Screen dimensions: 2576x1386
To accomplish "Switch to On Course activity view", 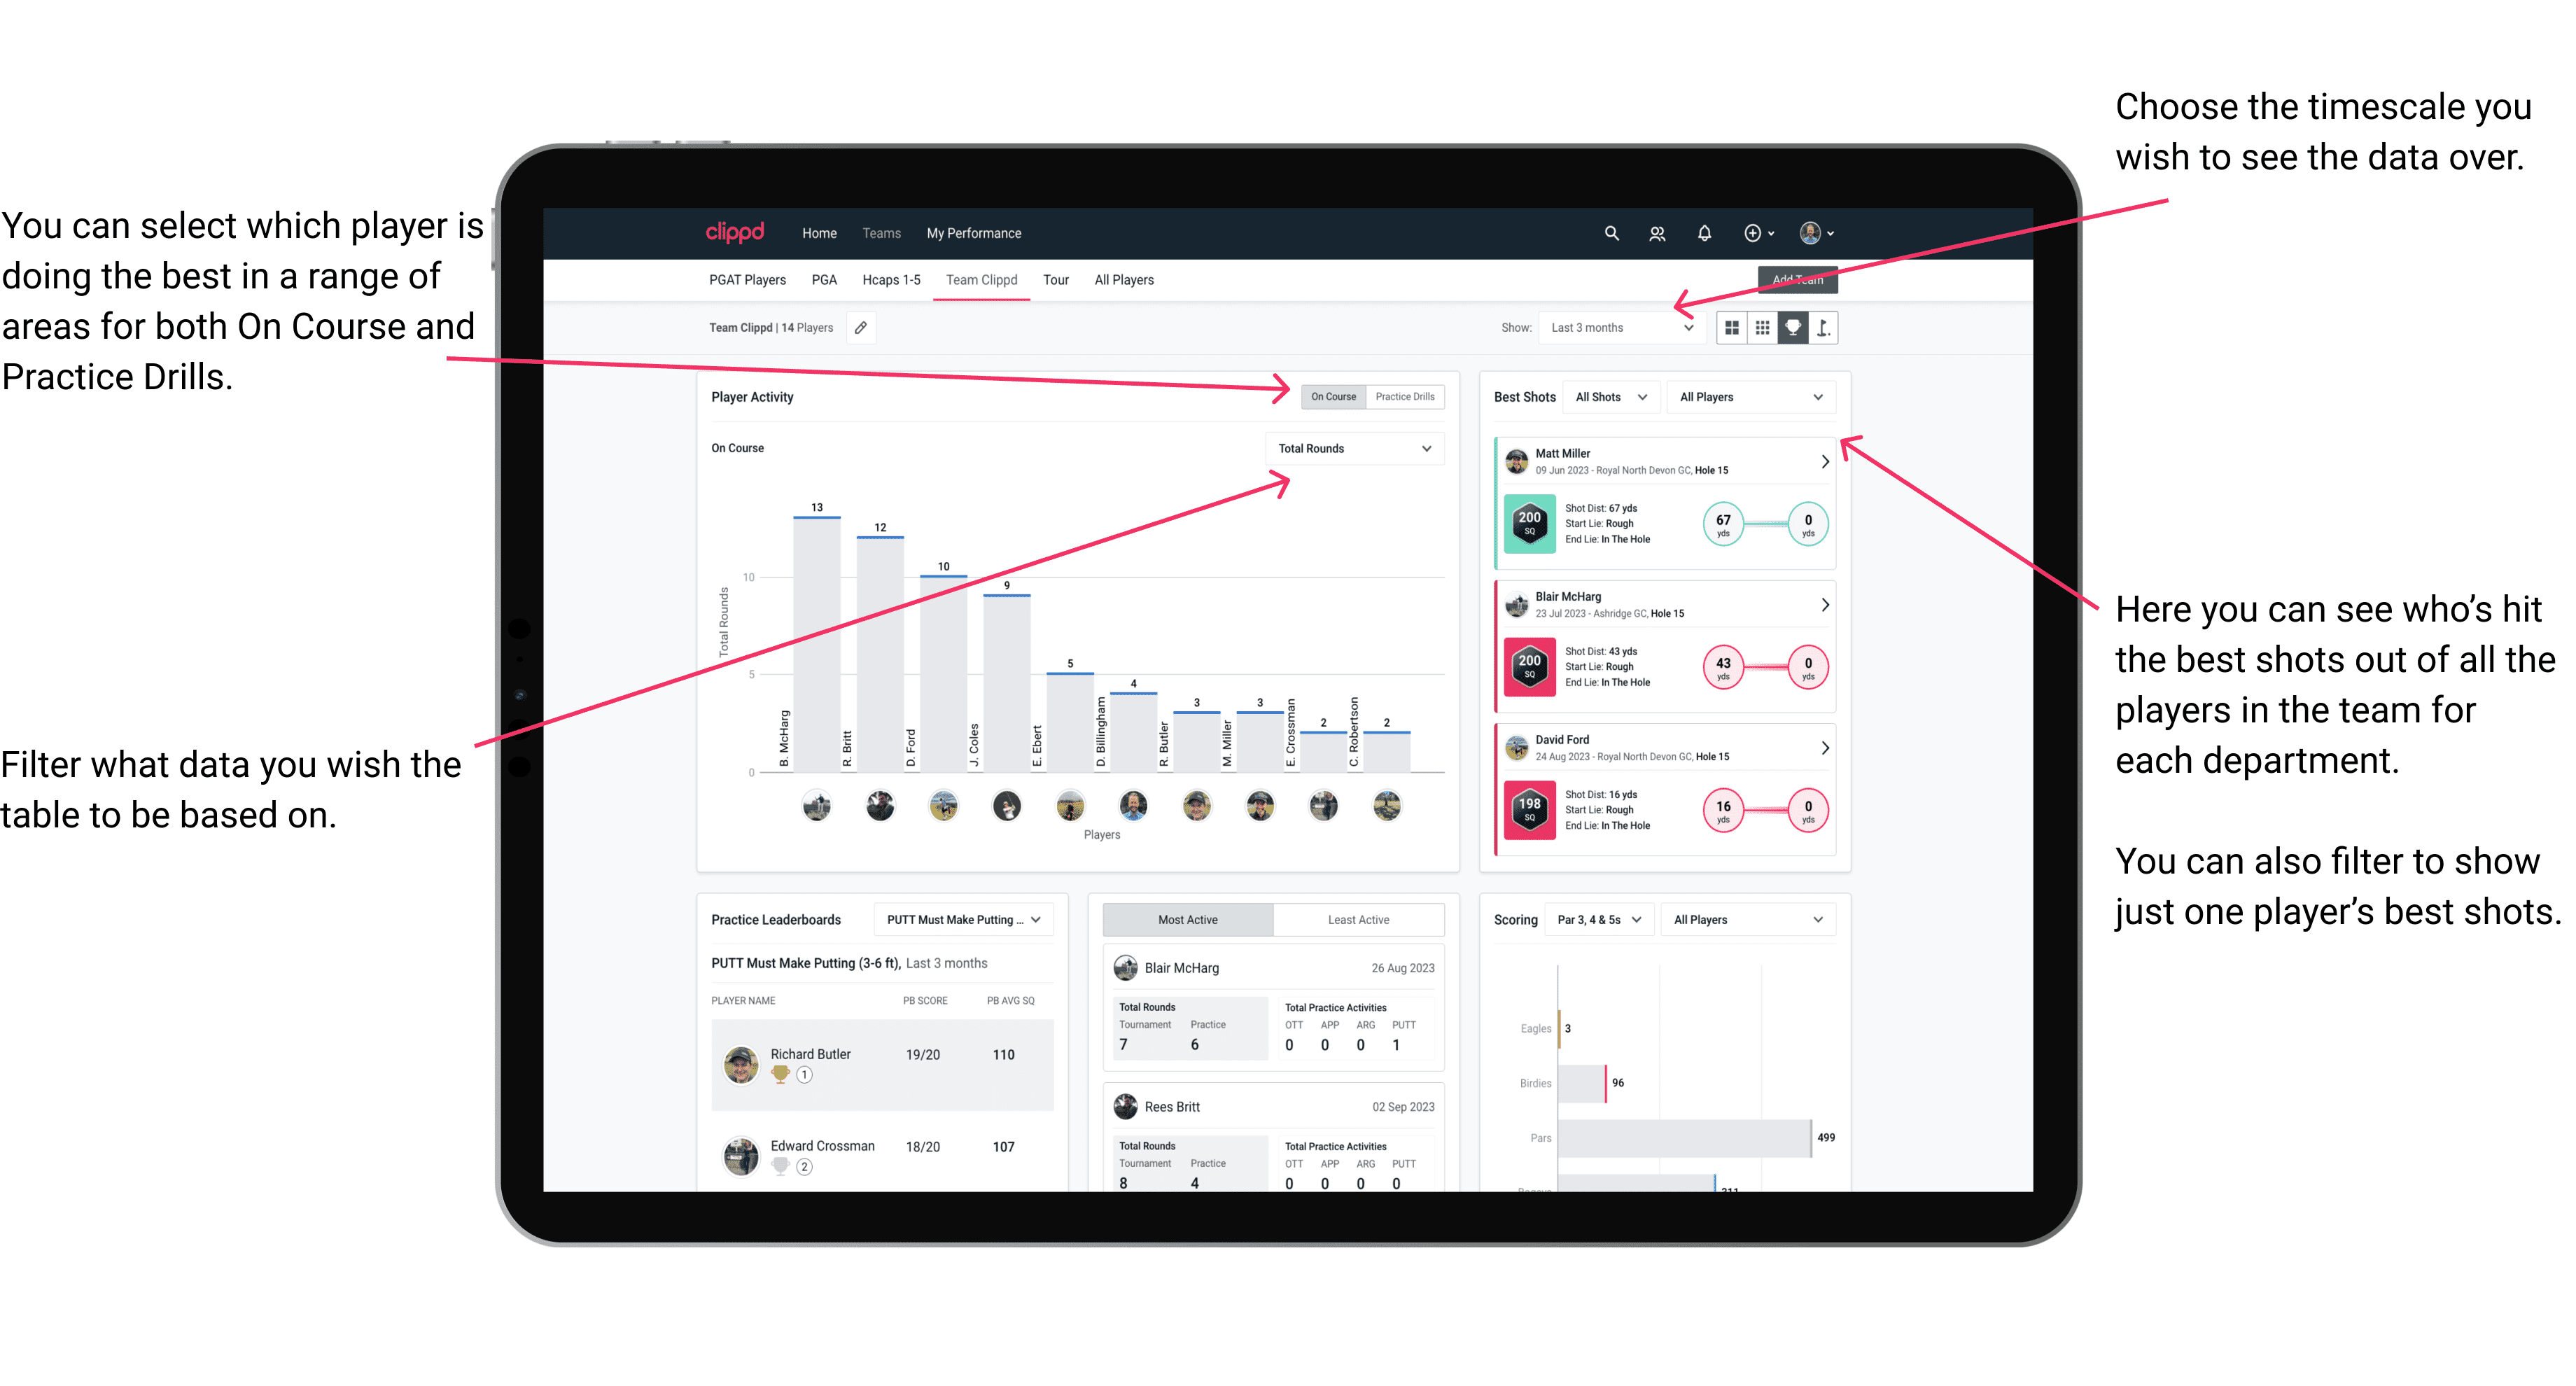I will (1331, 396).
